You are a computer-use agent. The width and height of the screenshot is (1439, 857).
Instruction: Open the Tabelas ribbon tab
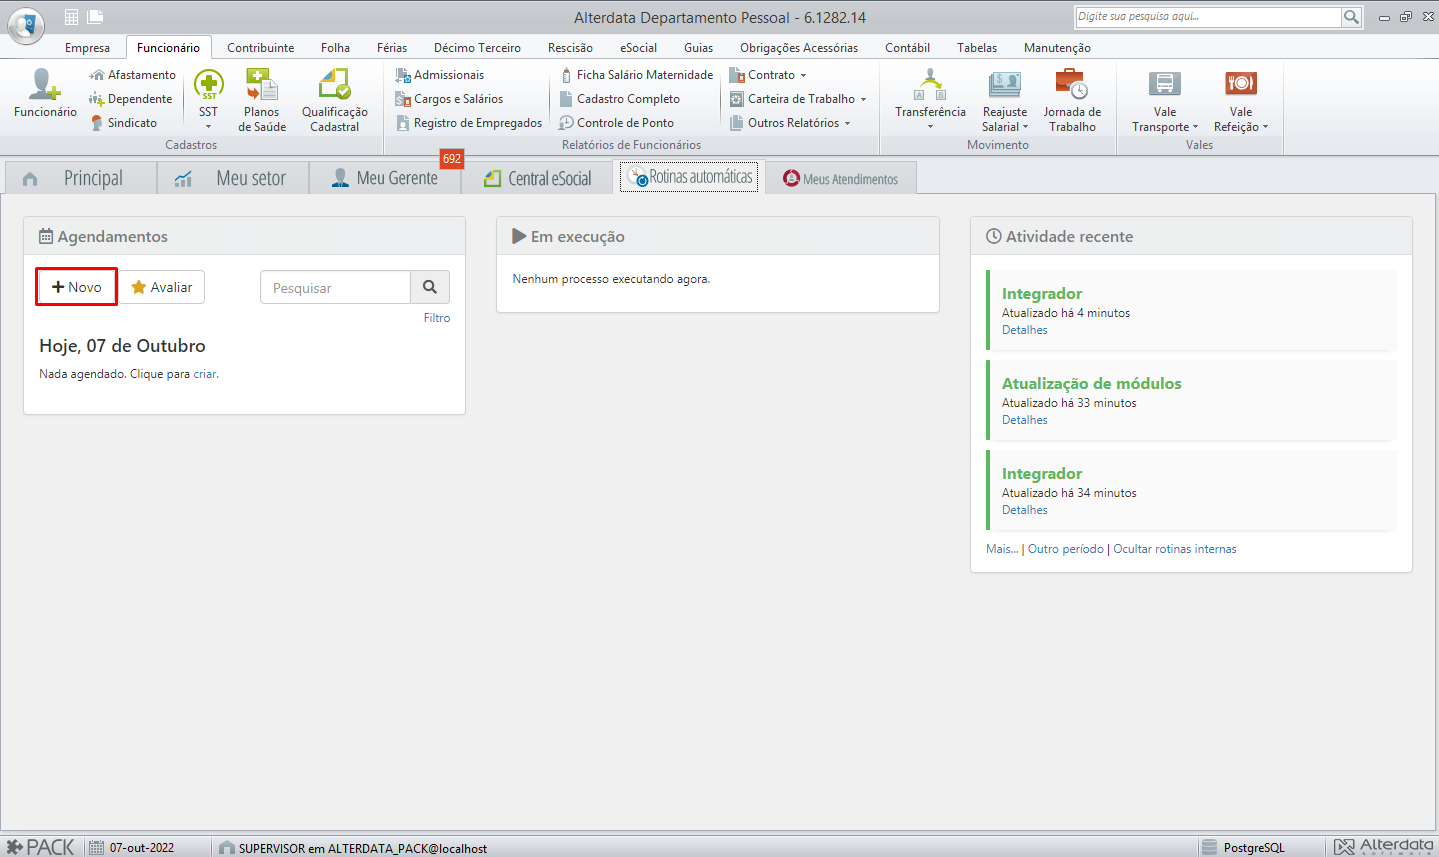pos(977,48)
